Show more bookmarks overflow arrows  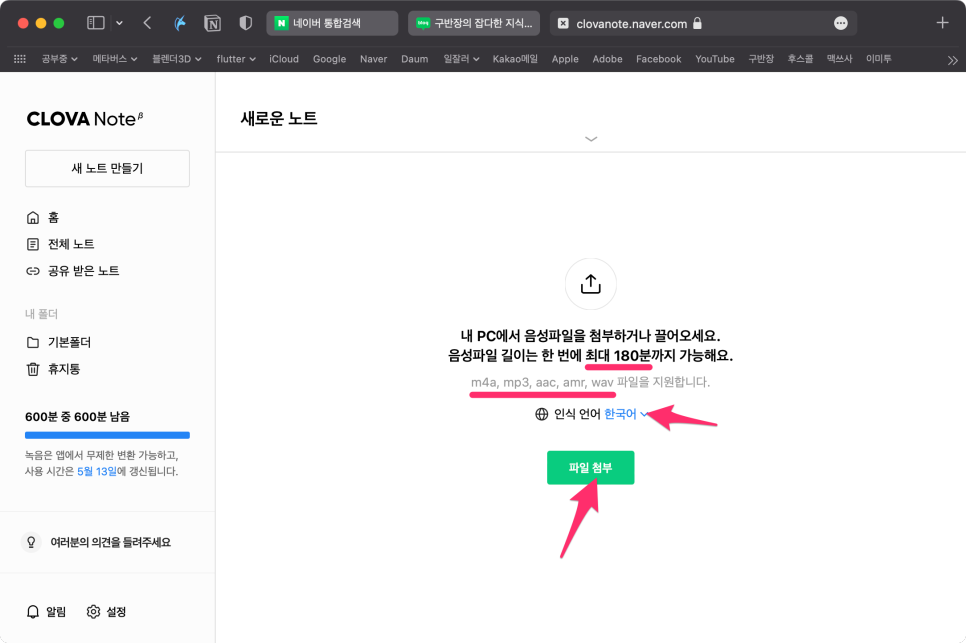[x=952, y=60]
